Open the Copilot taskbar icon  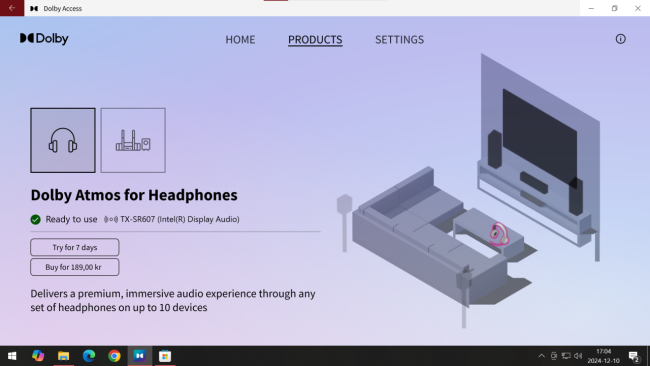tap(38, 356)
